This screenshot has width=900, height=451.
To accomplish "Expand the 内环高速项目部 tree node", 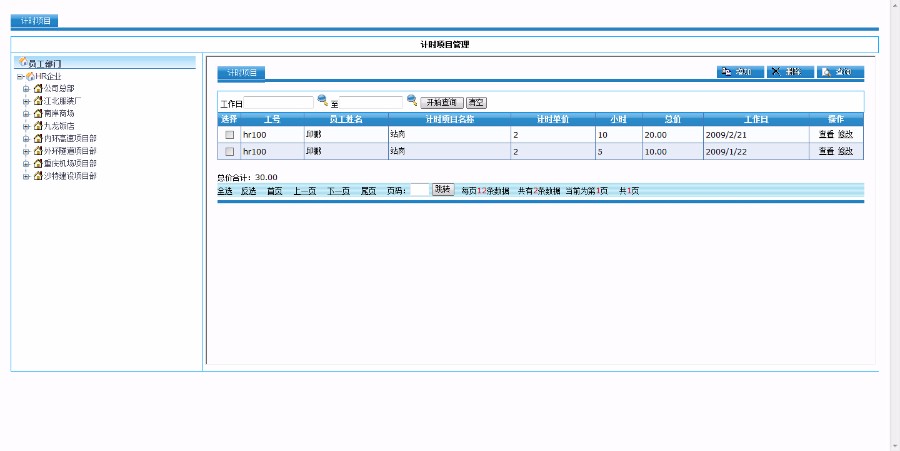I will (26, 139).
